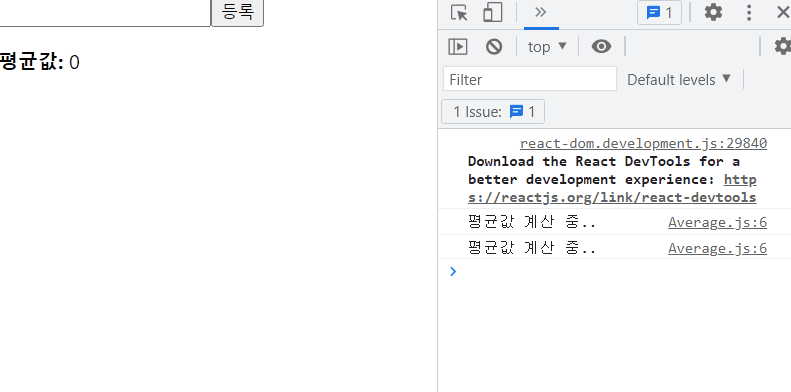Open the top JavaScript context dropdown
Screen dimensions: 791x392
click(x=547, y=47)
